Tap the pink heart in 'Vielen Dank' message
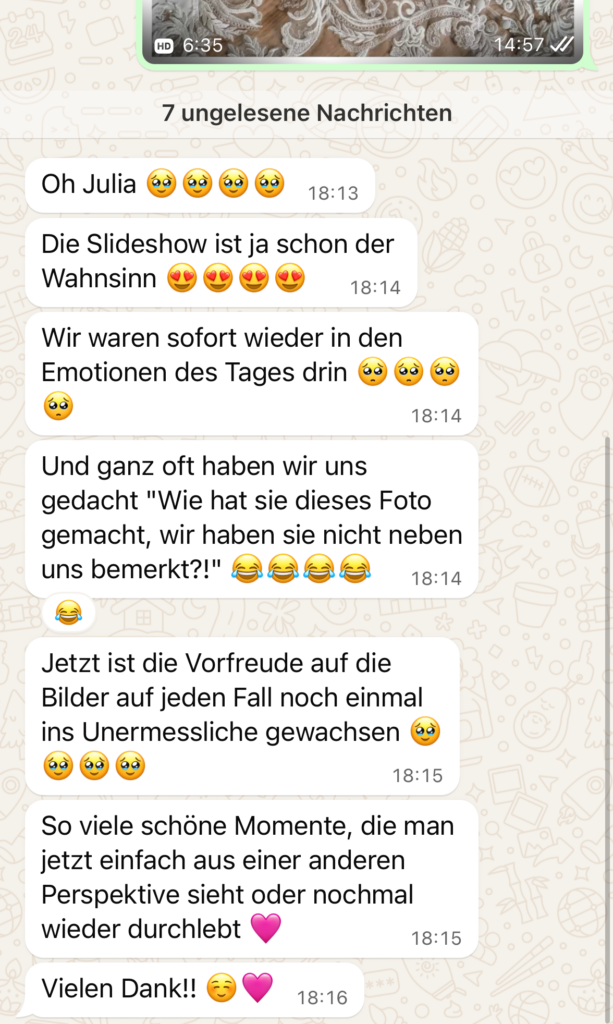Image resolution: width=613 pixels, height=1024 pixels. (257, 988)
